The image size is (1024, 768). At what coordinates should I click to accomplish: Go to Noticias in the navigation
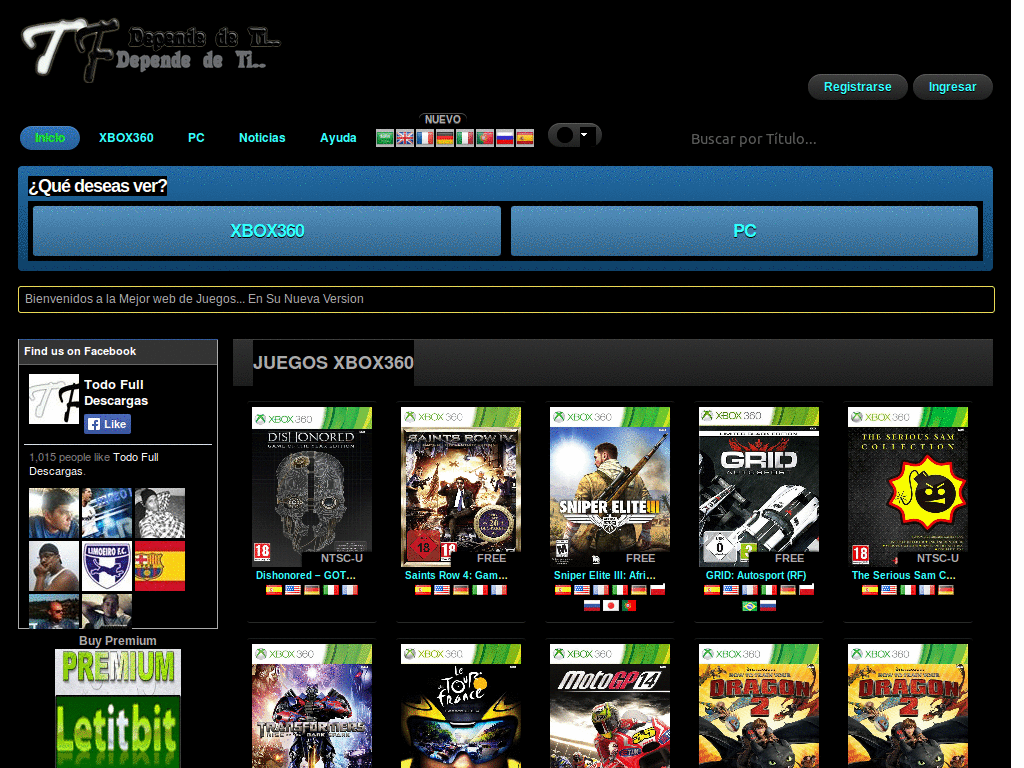(262, 138)
